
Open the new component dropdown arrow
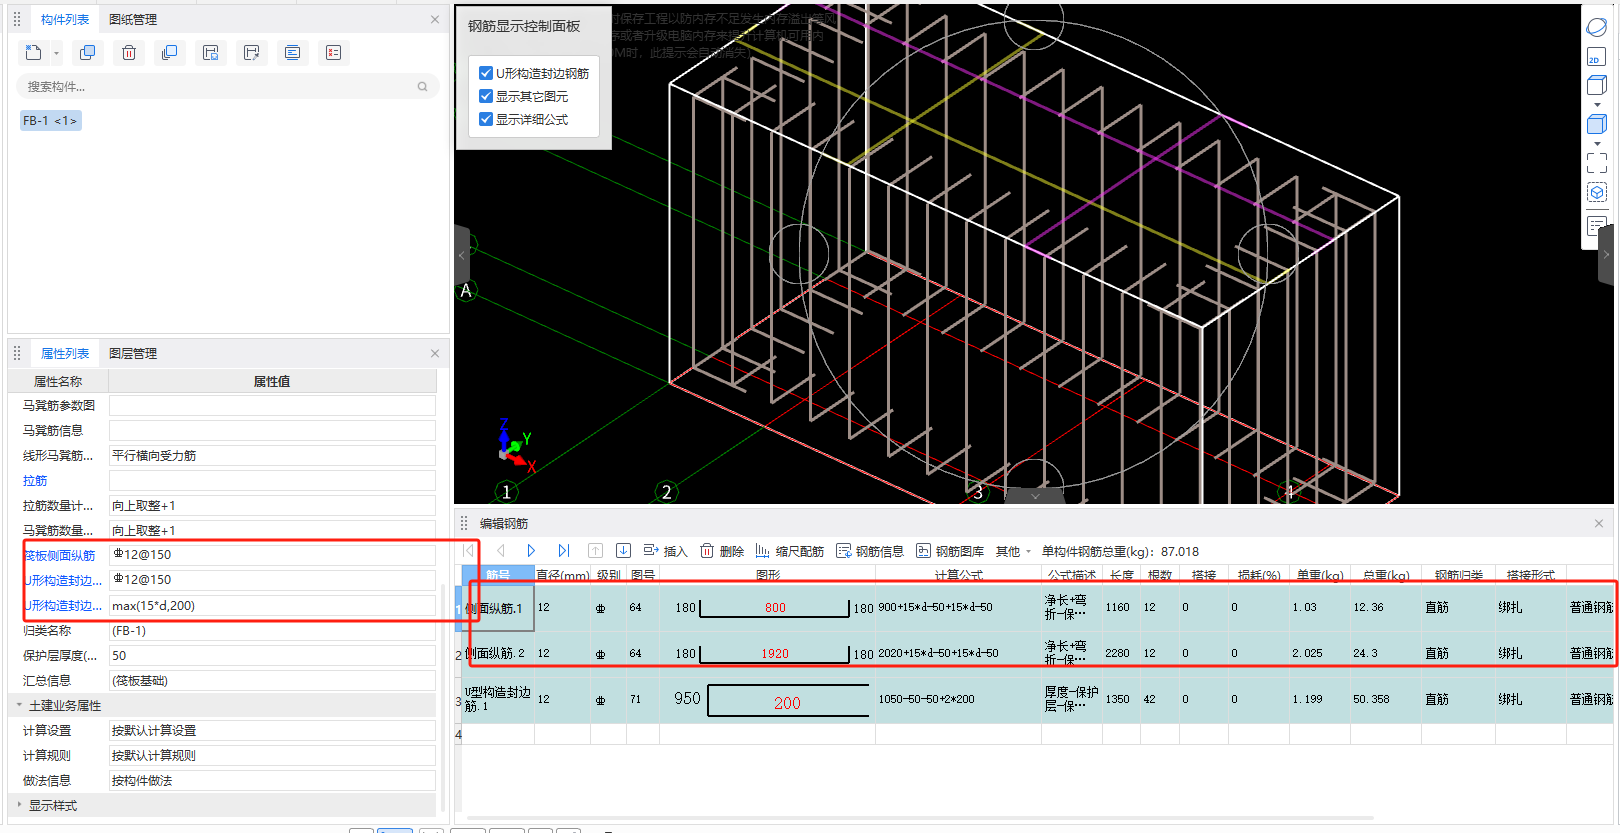(56, 54)
